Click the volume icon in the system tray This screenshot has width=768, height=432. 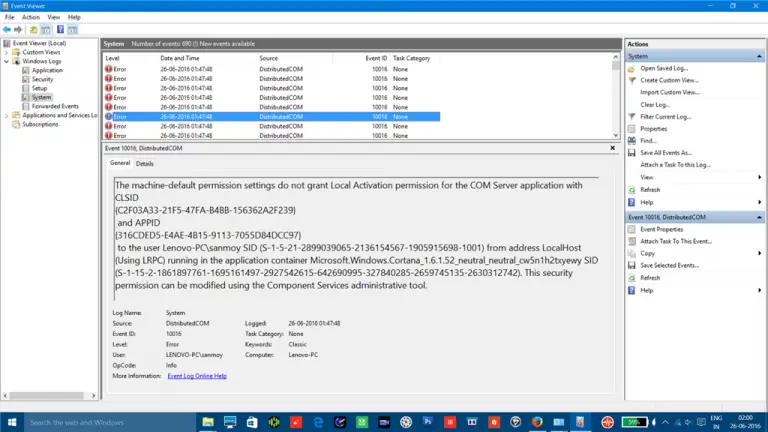[689, 422]
